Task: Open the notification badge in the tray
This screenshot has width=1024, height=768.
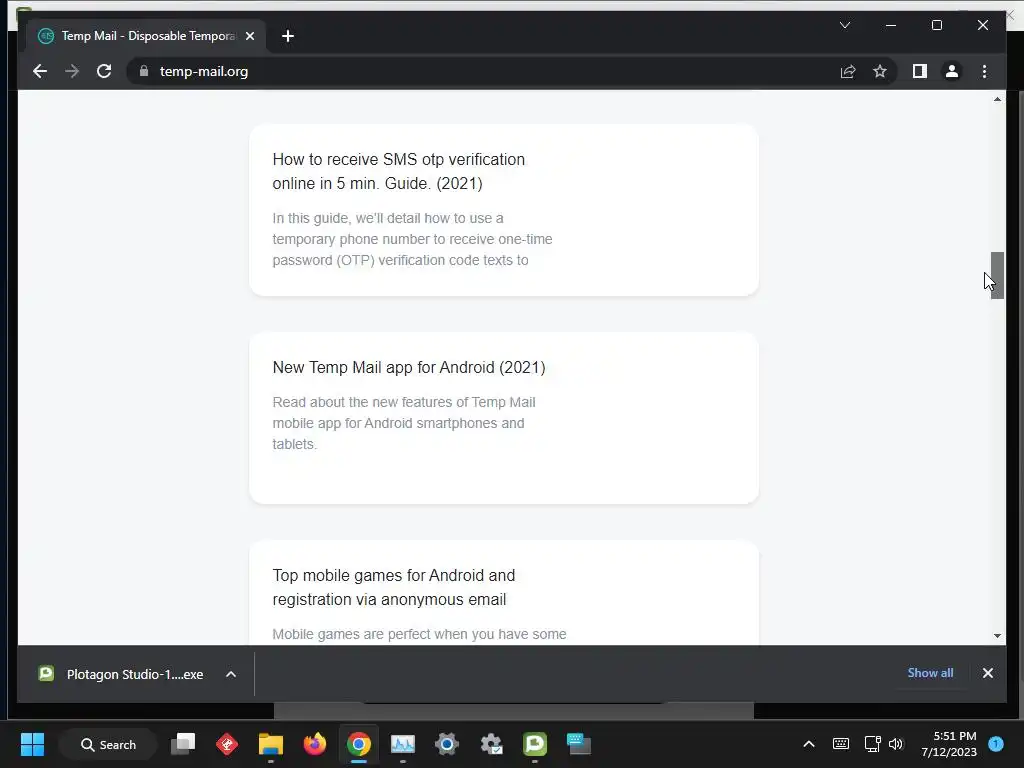Action: 996,744
